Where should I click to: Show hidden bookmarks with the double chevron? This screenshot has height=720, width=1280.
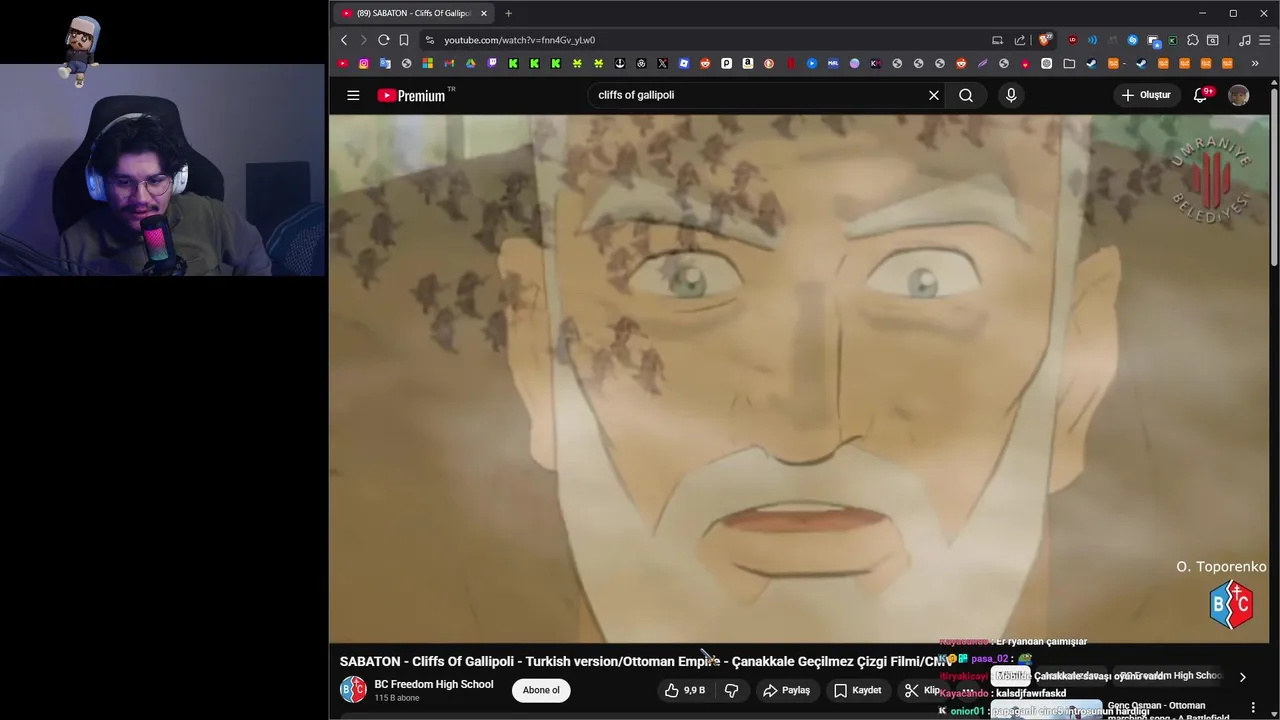click(x=1255, y=63)
